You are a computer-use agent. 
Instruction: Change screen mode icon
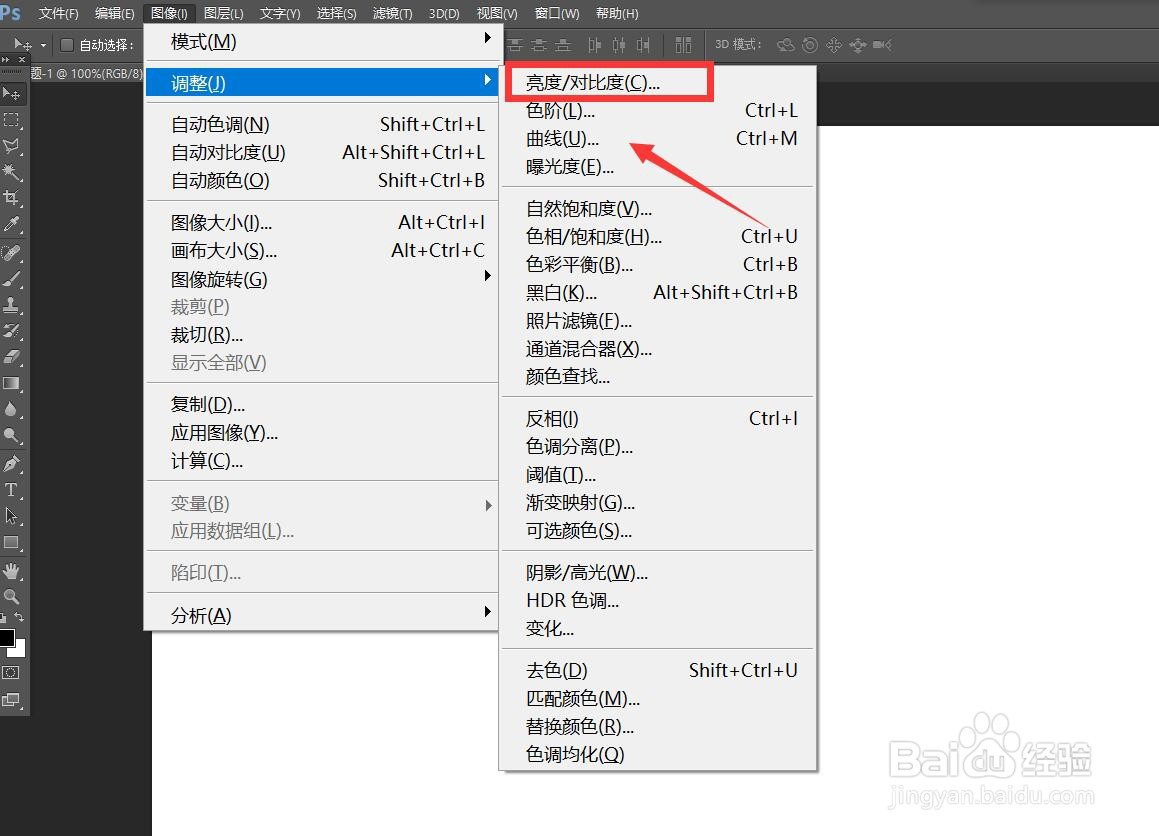11,700
